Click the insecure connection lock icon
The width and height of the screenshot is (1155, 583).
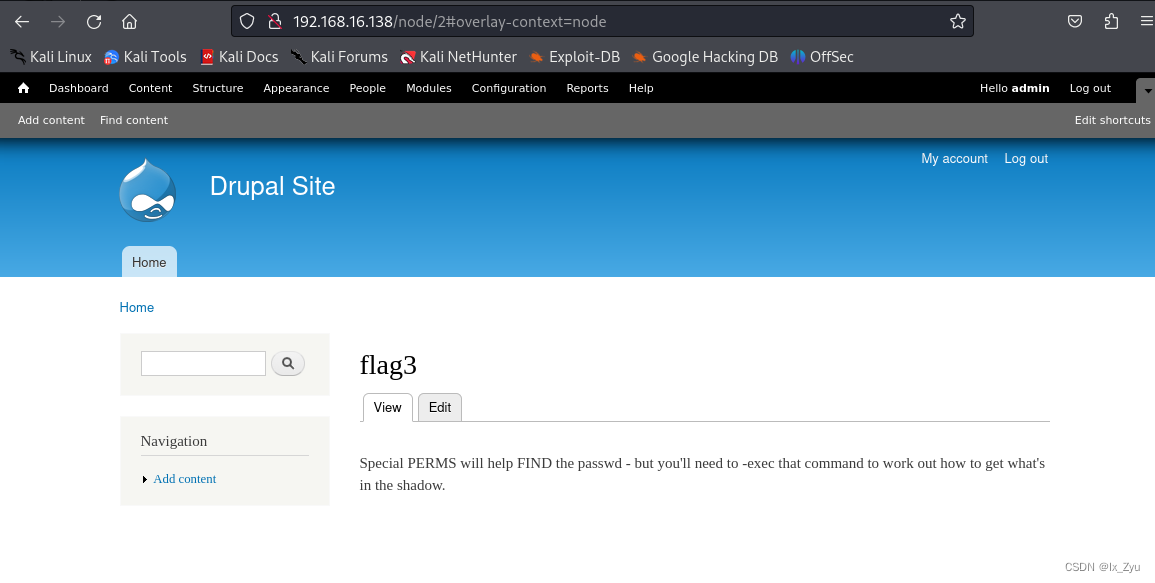[275, 21]
